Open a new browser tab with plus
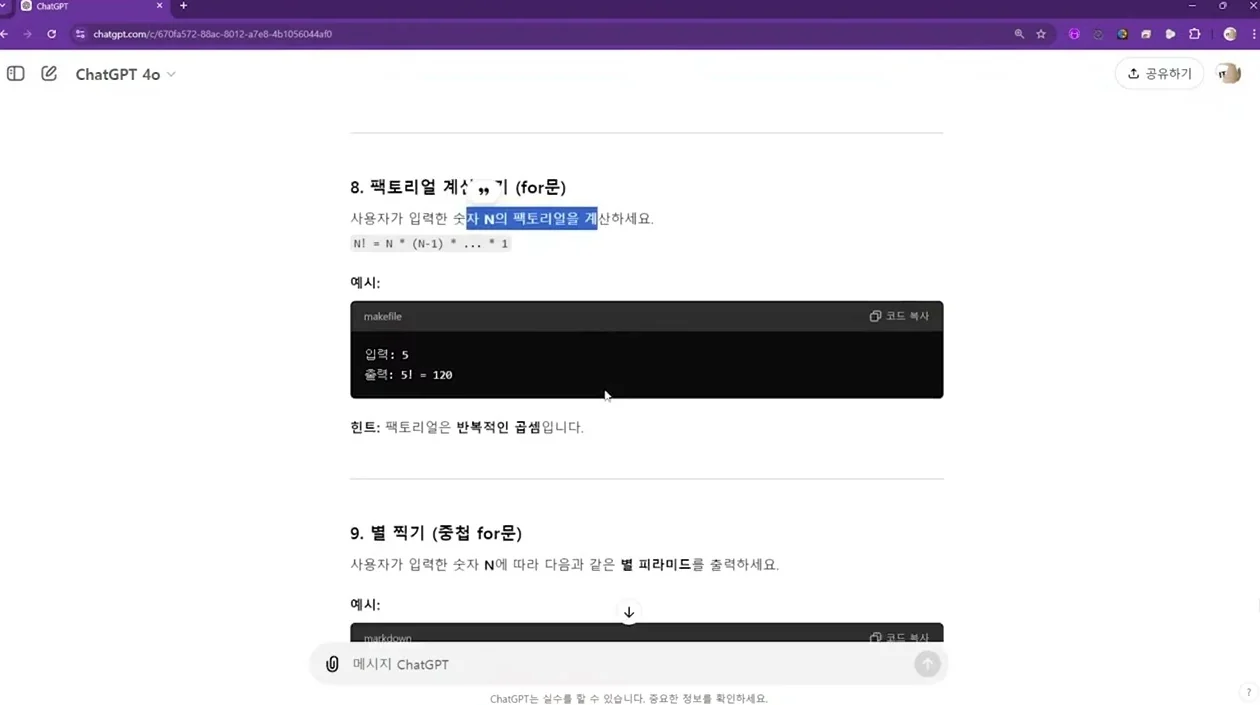The image size is (1260, 705). [x=183, y=6]
